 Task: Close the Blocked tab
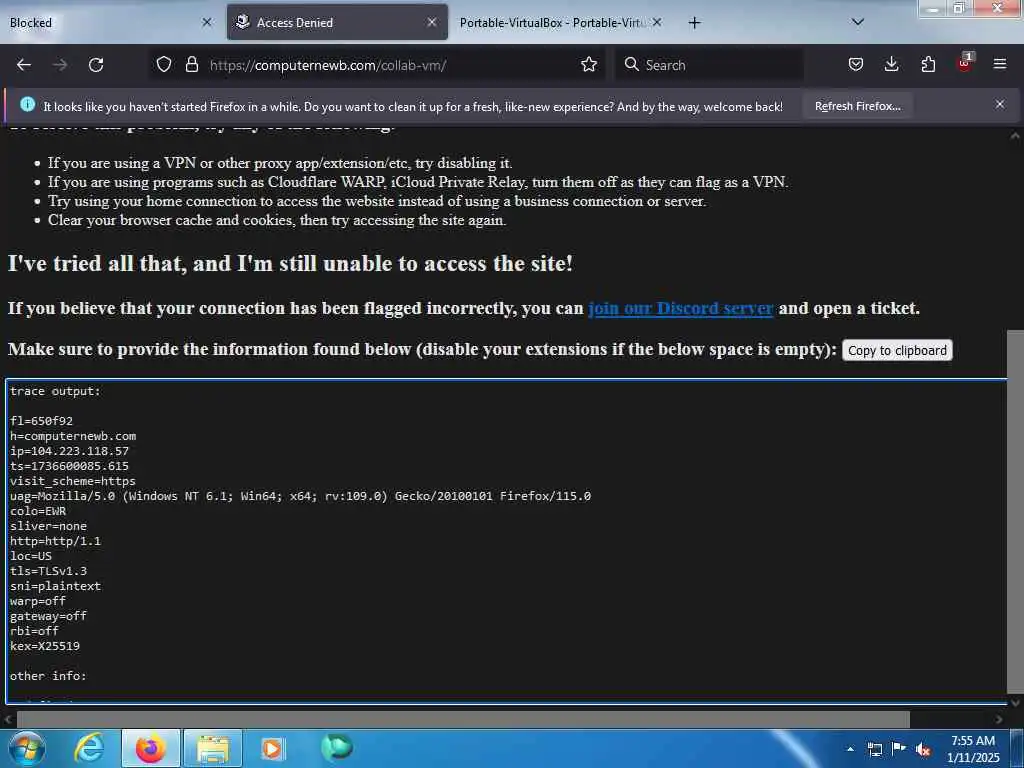point(207,23)
